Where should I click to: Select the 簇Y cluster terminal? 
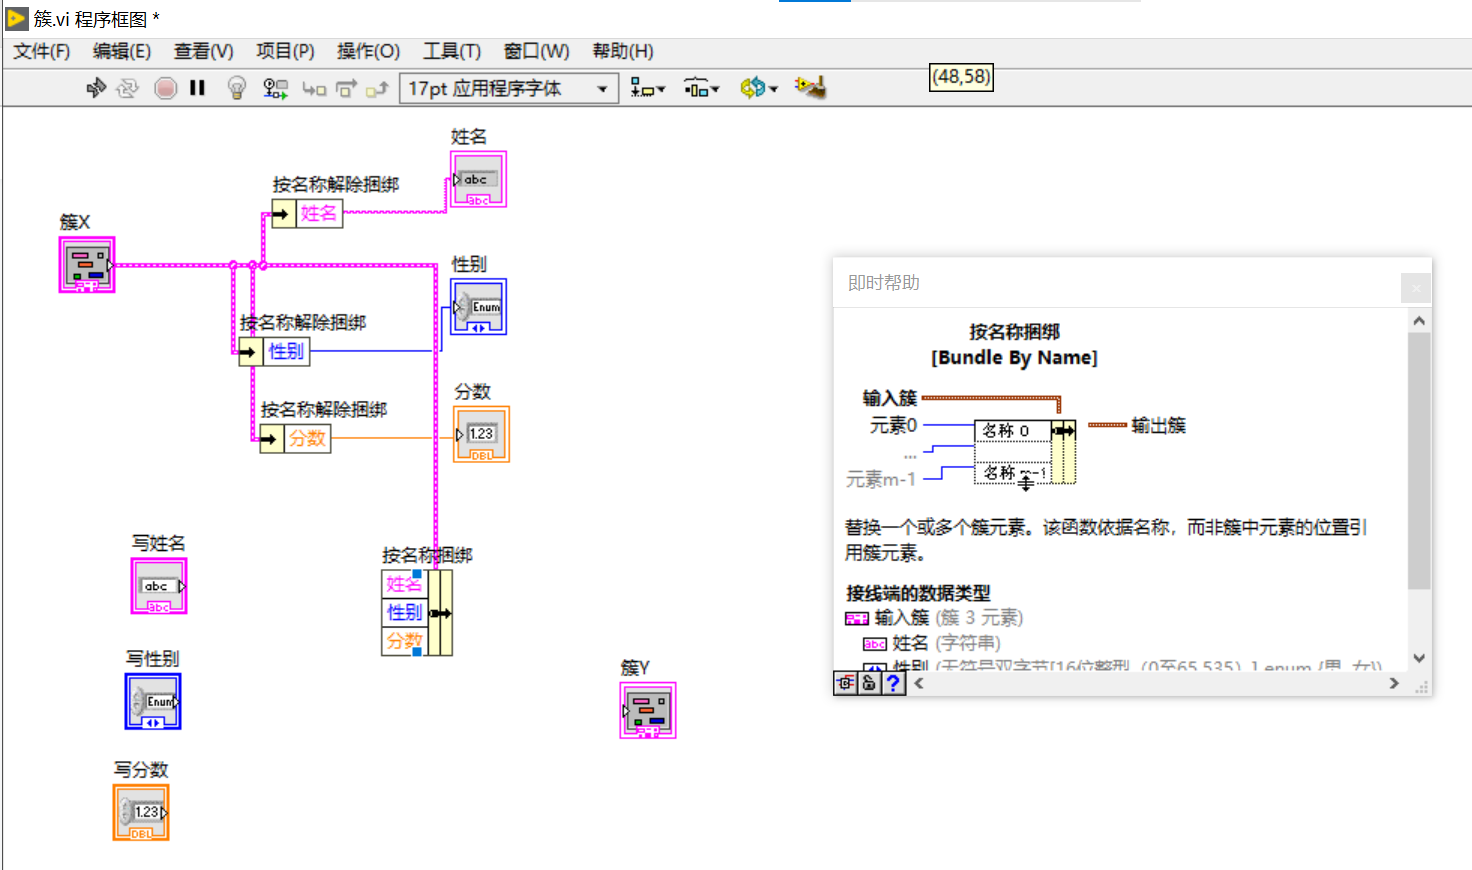pyautogui.click(x=646, y=710)
